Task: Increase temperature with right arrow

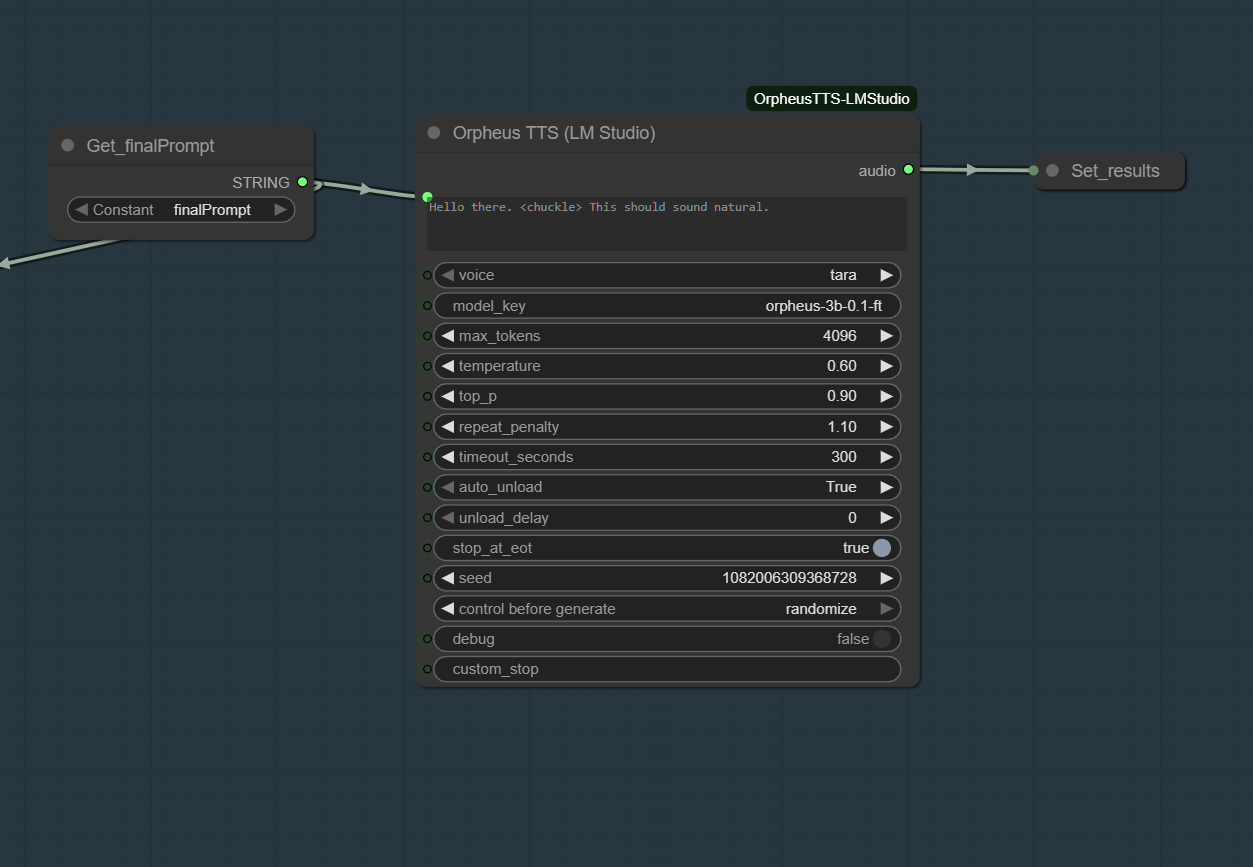Action: [x=886, y=366]
